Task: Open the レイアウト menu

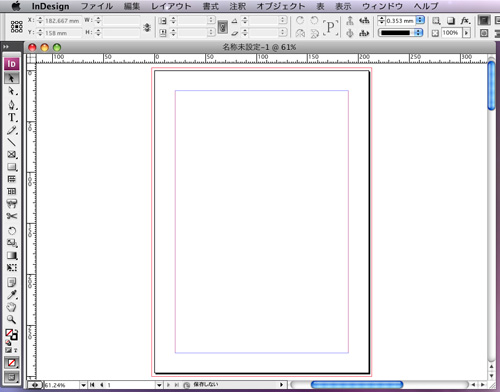Action: pos(171,6)
